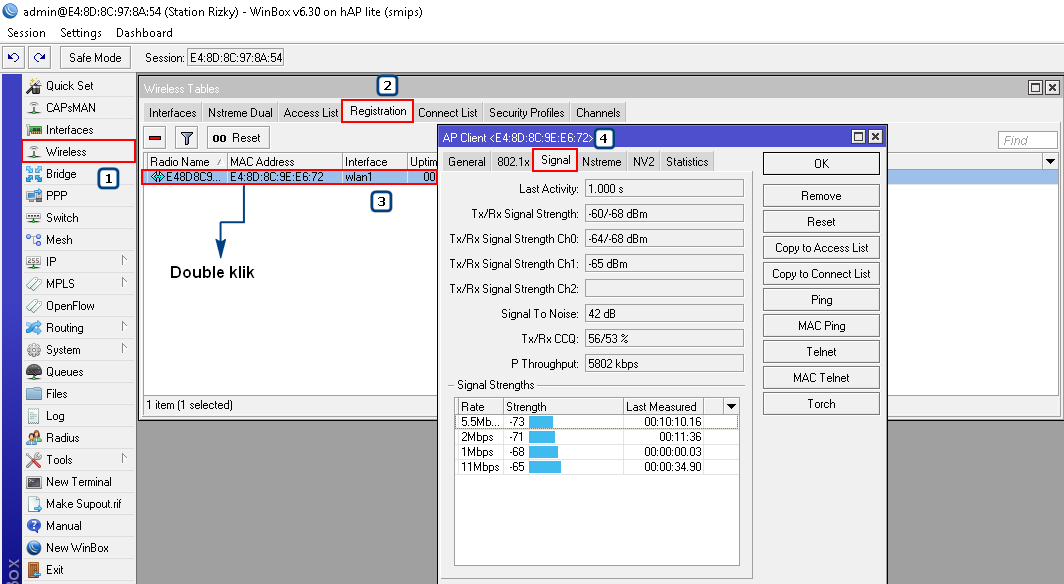This screenshot has height=584, width=1064.
Task: Click Remove button in AP Client
Action: click(x=821, y=196)
